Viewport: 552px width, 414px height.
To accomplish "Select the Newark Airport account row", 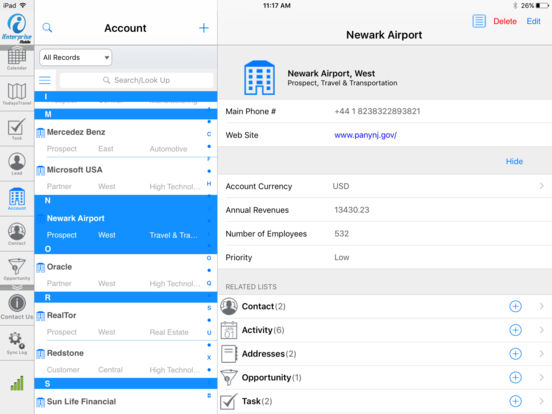I will coord(126,225).
